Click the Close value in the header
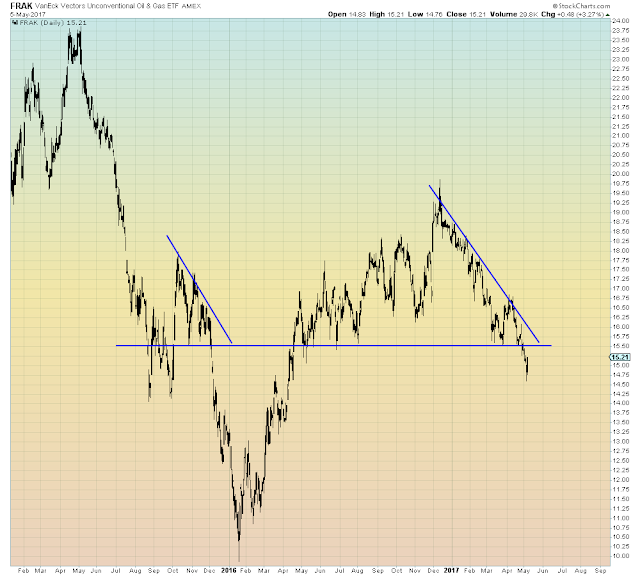 (x=477, y=14)
